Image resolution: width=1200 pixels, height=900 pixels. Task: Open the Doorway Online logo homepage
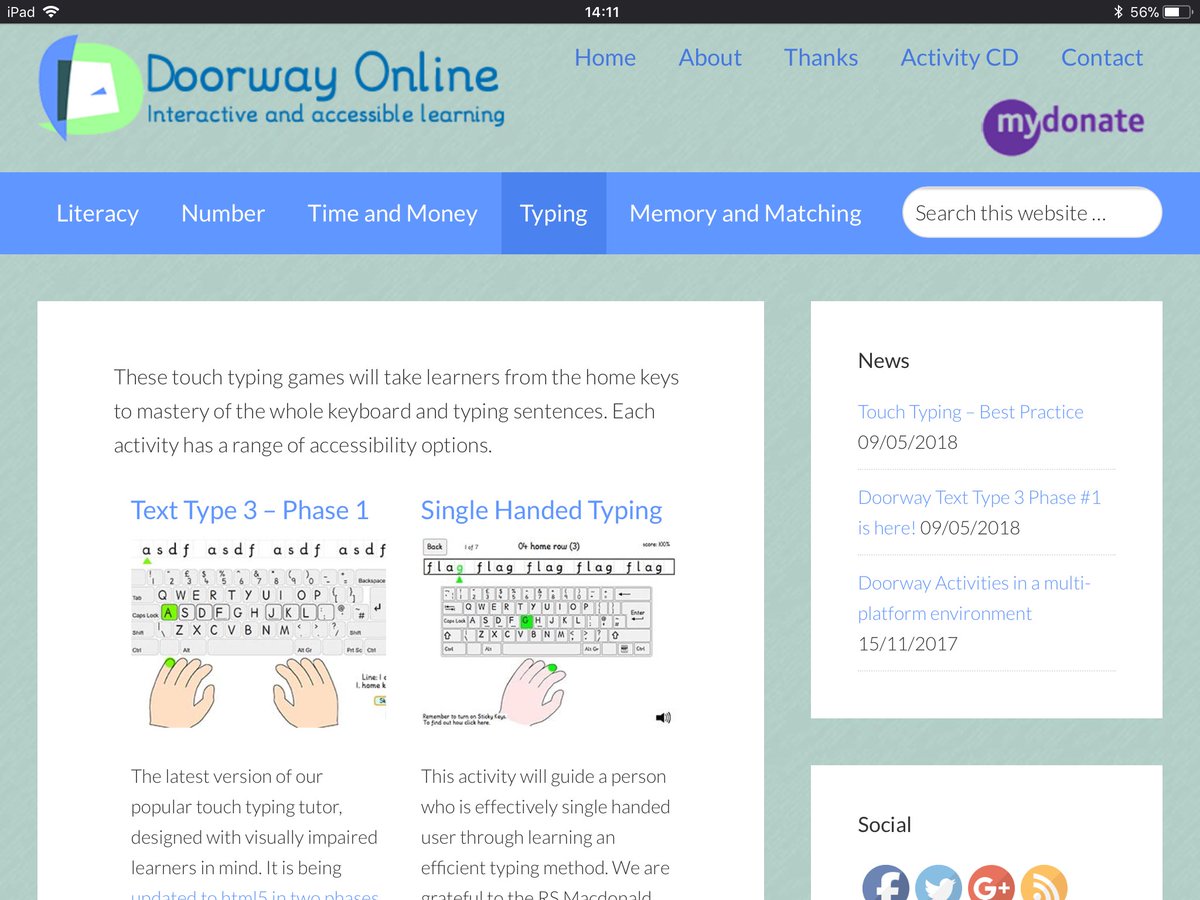pos(272,87)
